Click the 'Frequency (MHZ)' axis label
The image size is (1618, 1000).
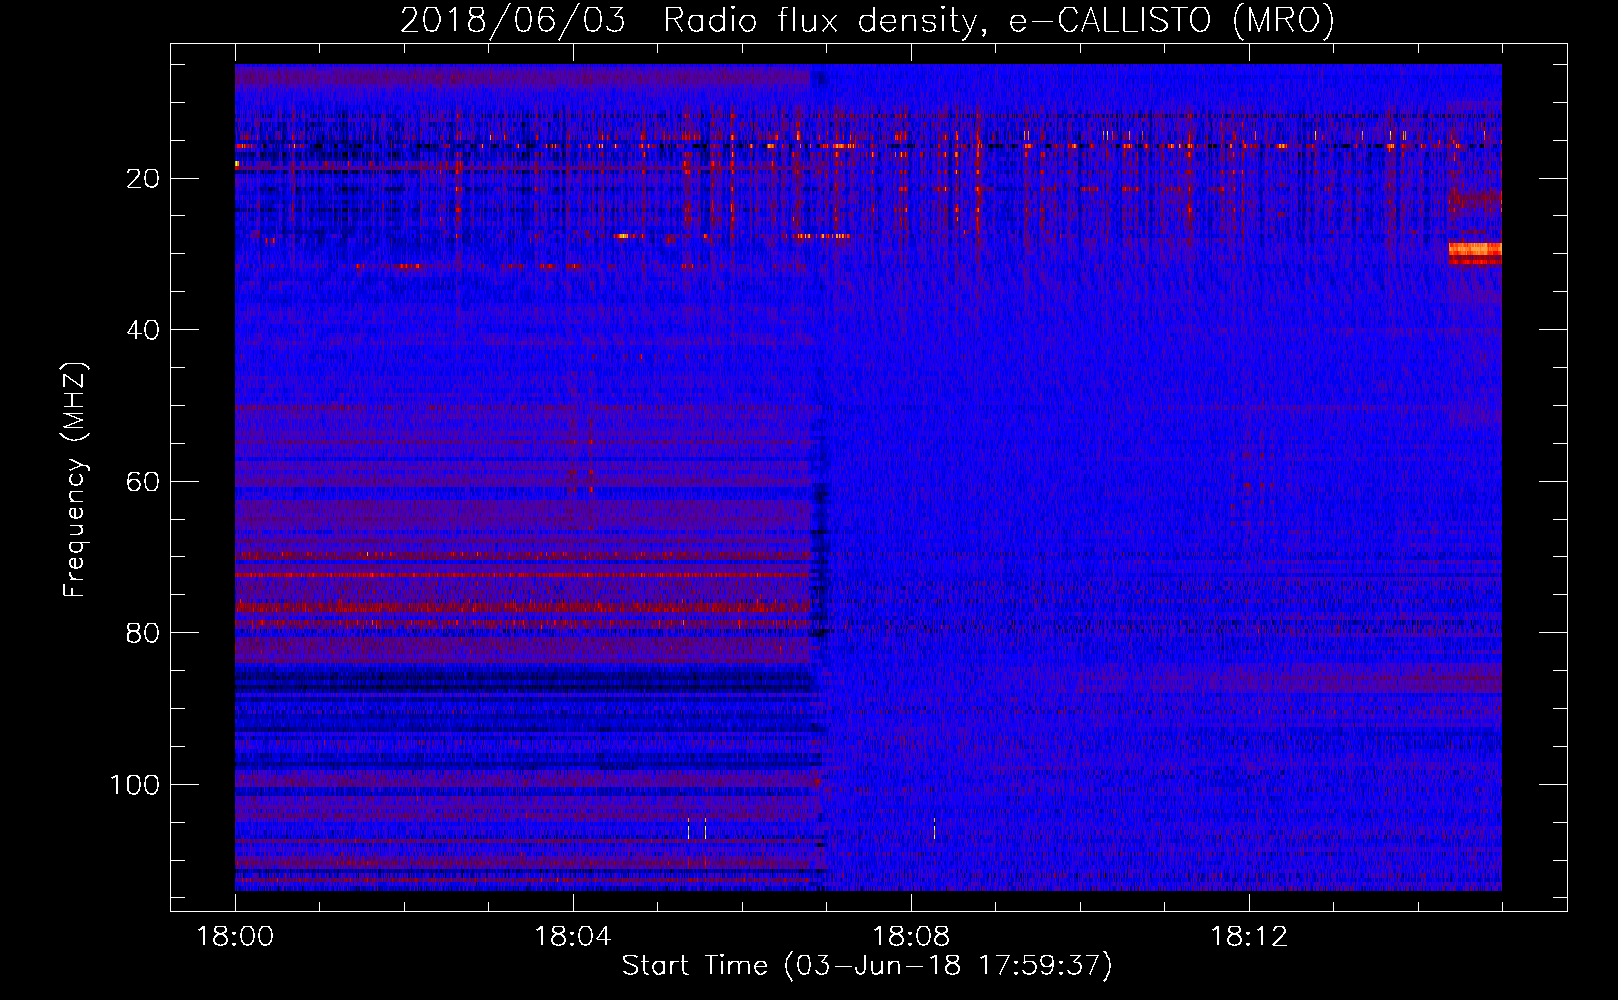pos(75,479)
